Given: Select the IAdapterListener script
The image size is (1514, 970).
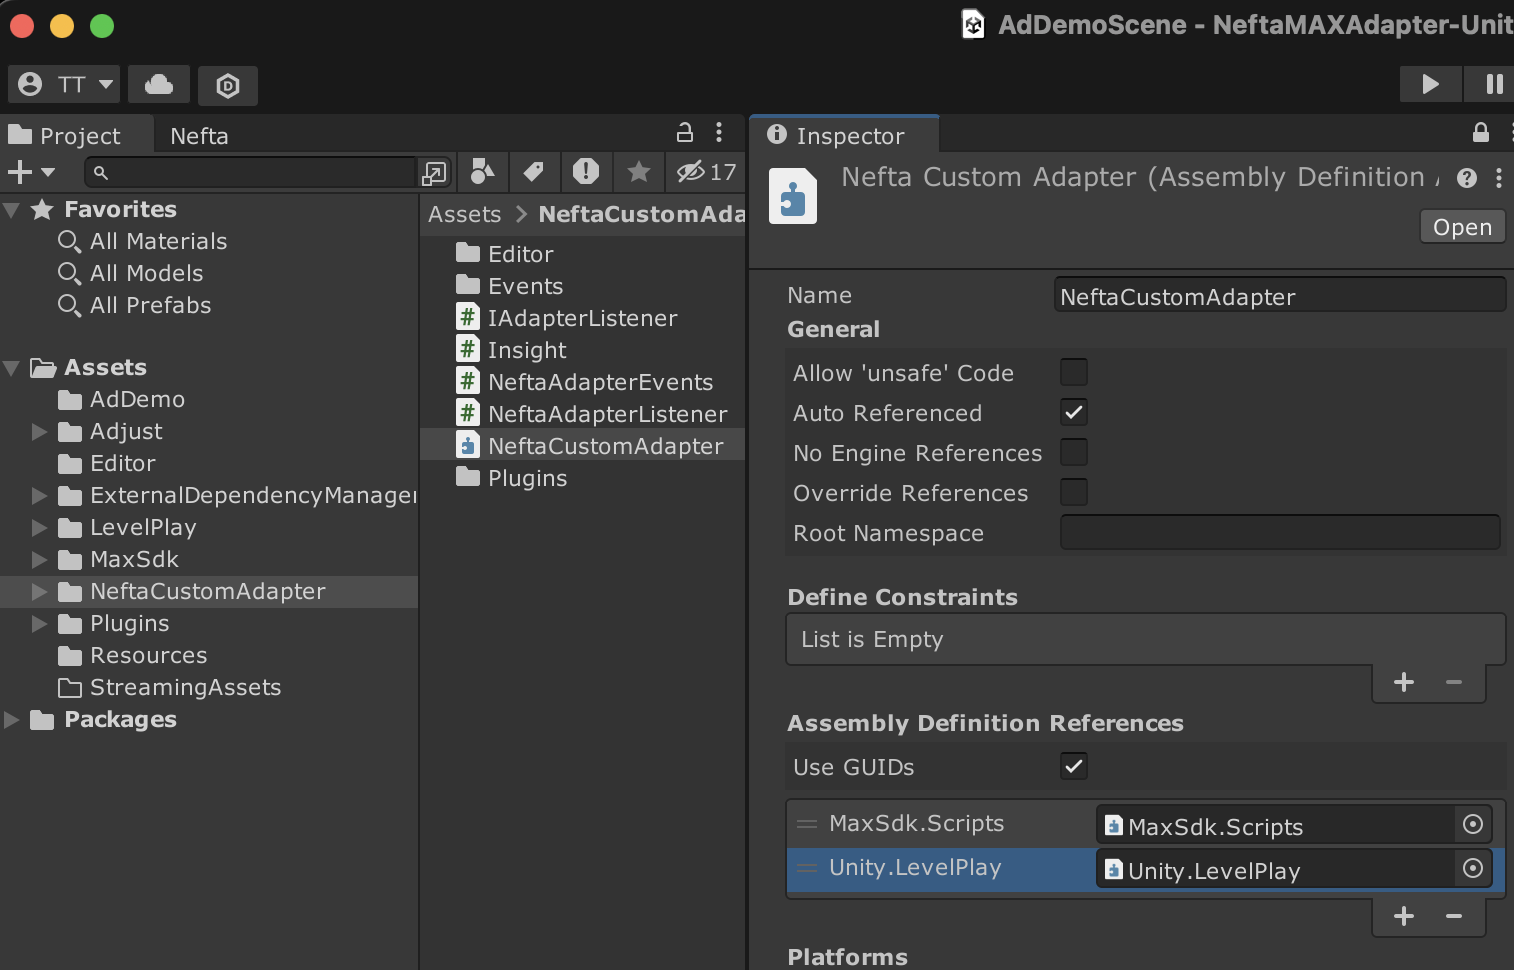Looking at the screenshot, I should coord(582,318).
